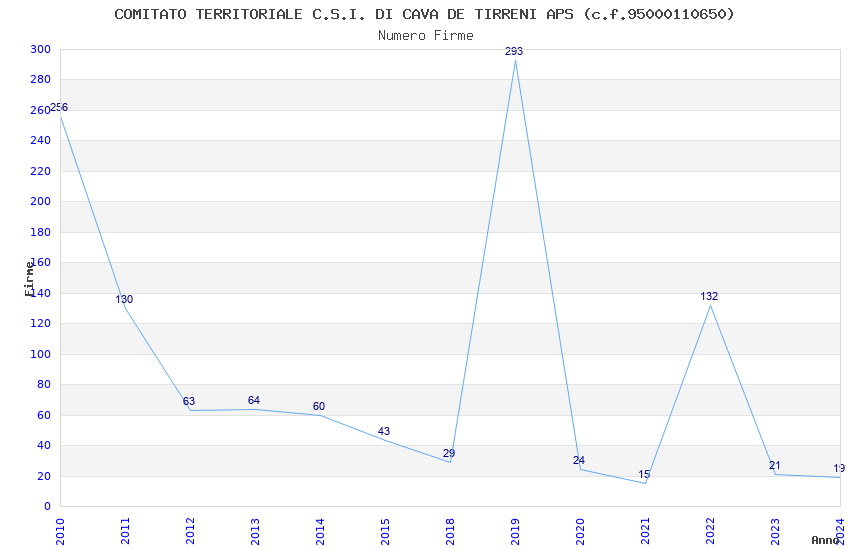Image resolution: width=850 pixels, height=550 pixels.
Task: Click the data label 130 for 2011
Action: click(124, 299)
